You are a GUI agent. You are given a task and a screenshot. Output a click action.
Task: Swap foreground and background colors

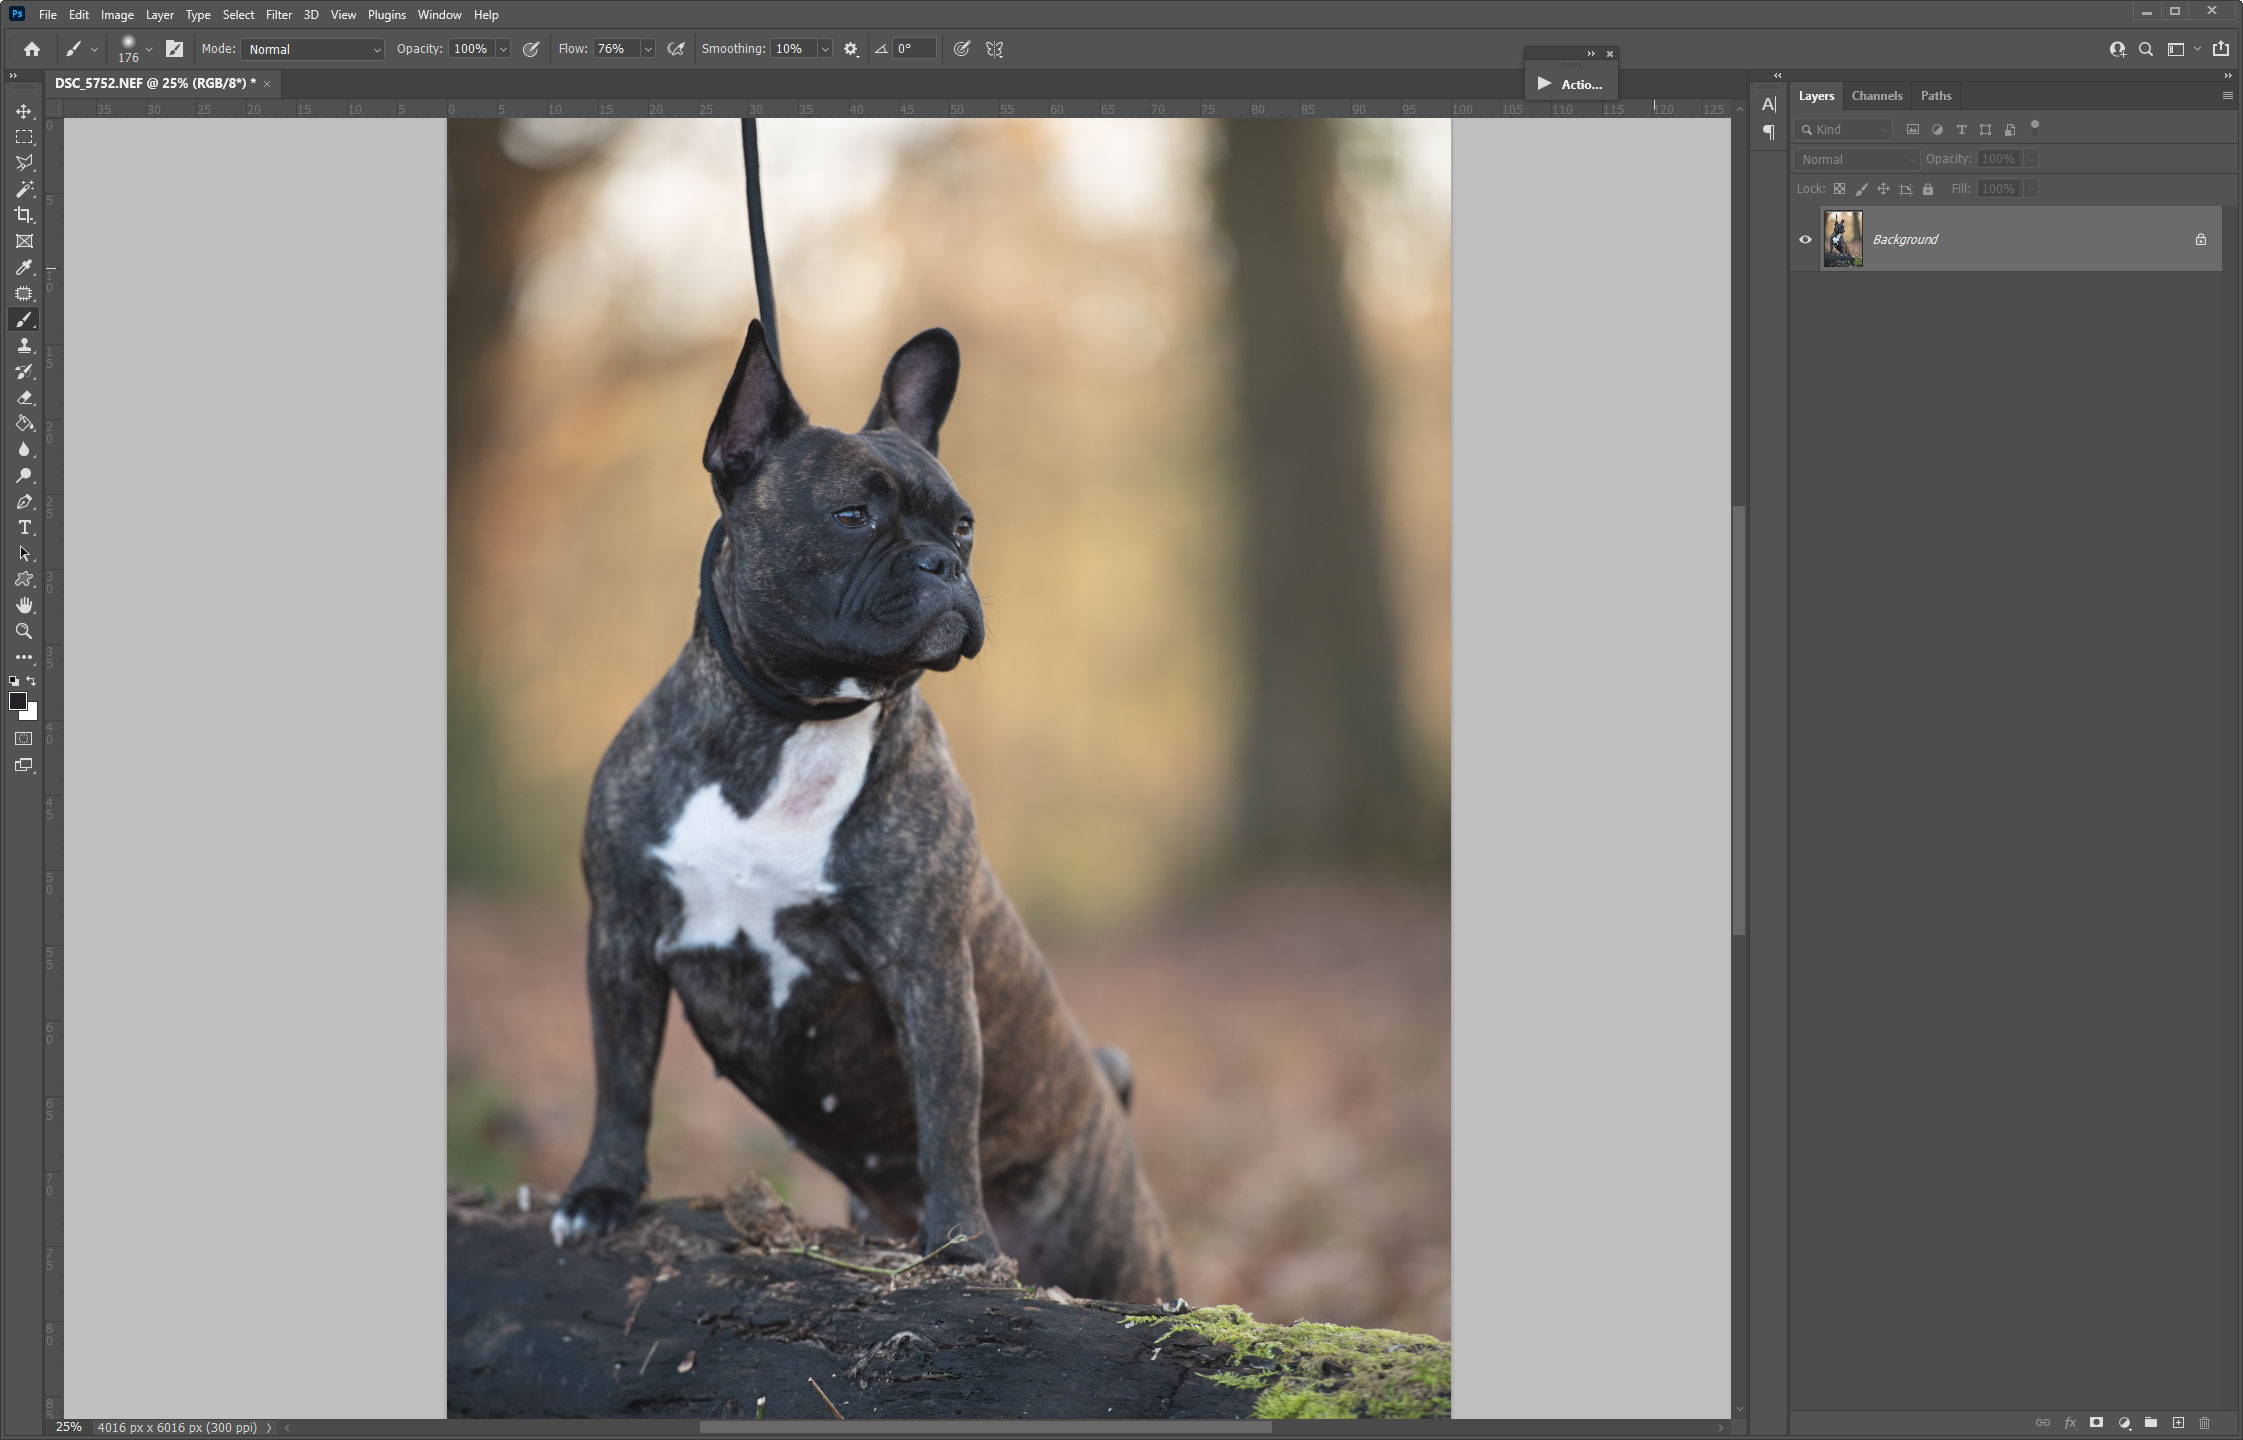click(32, 681)
